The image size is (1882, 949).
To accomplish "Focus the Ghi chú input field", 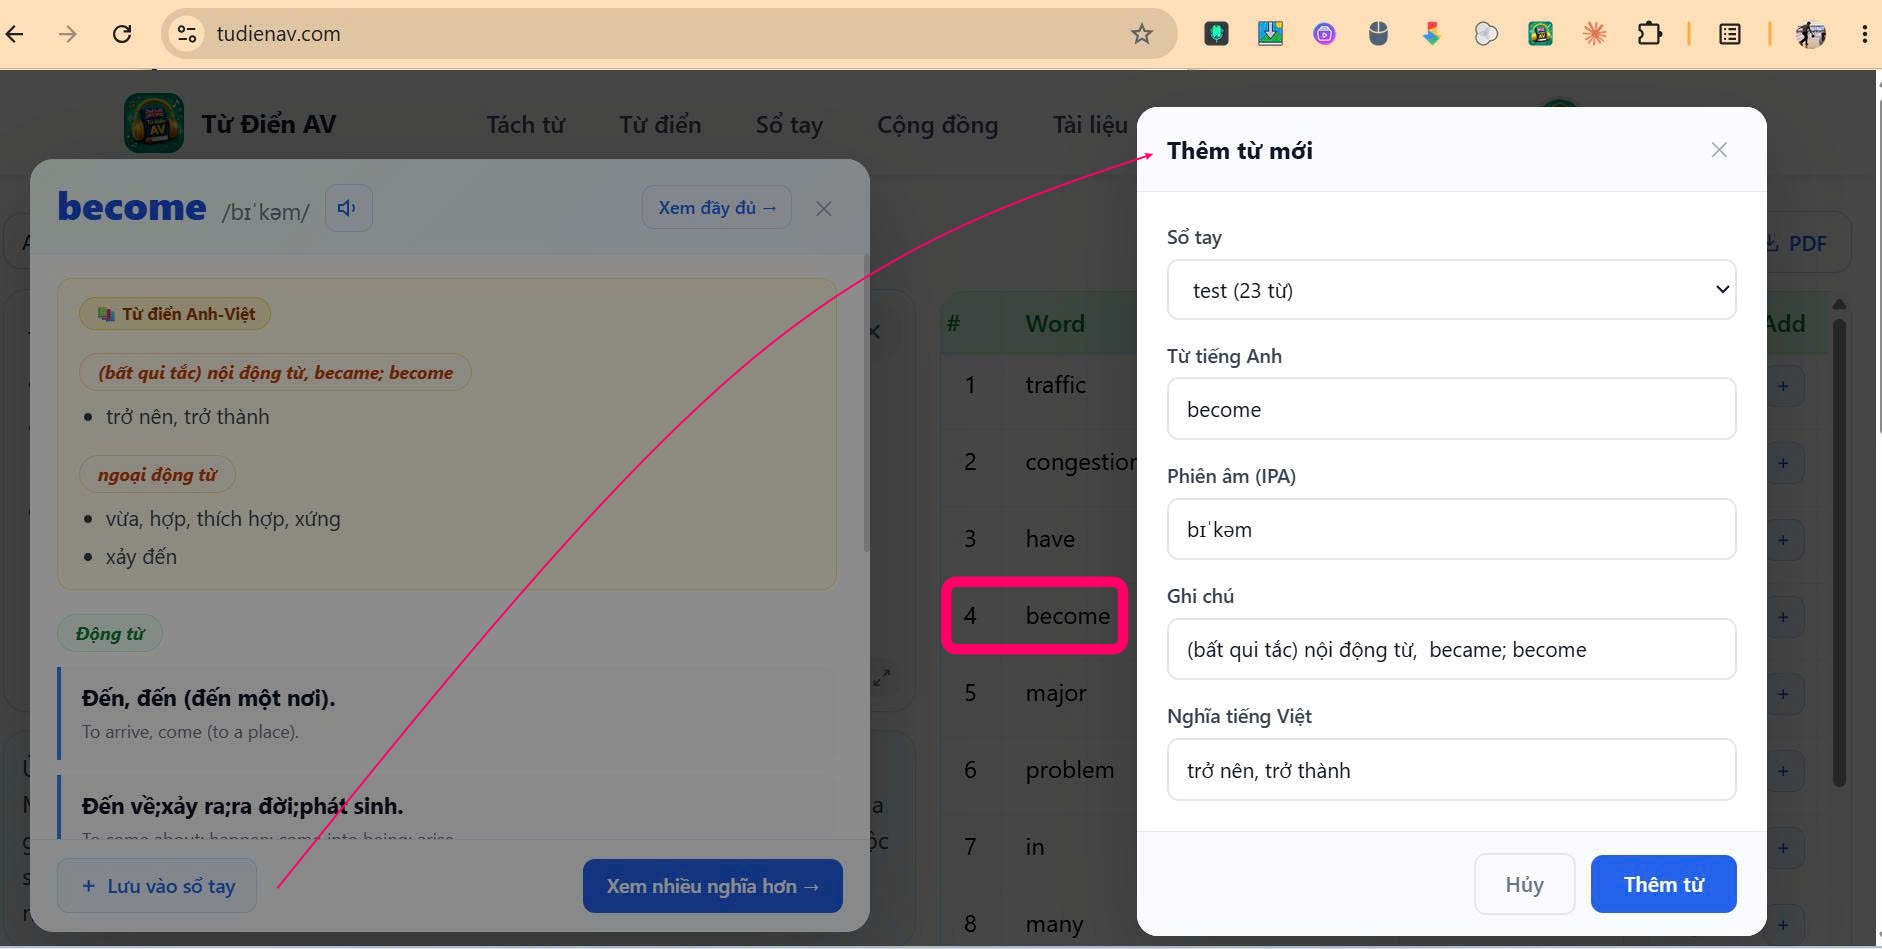I will (x=1451, y=649).
